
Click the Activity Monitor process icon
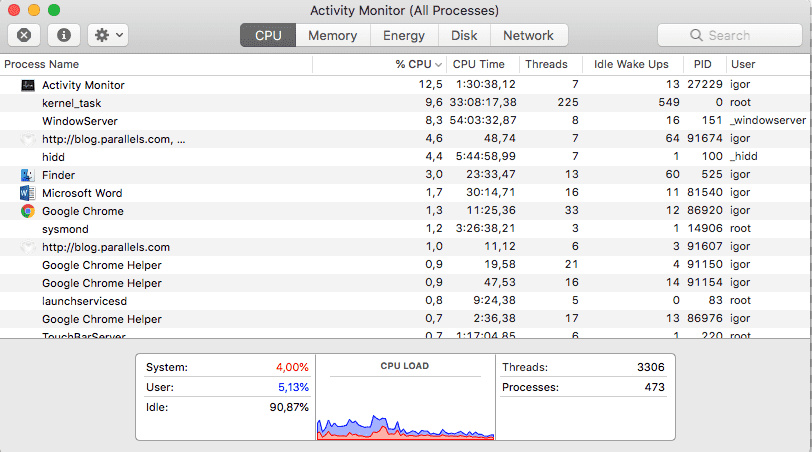(28, 85)
